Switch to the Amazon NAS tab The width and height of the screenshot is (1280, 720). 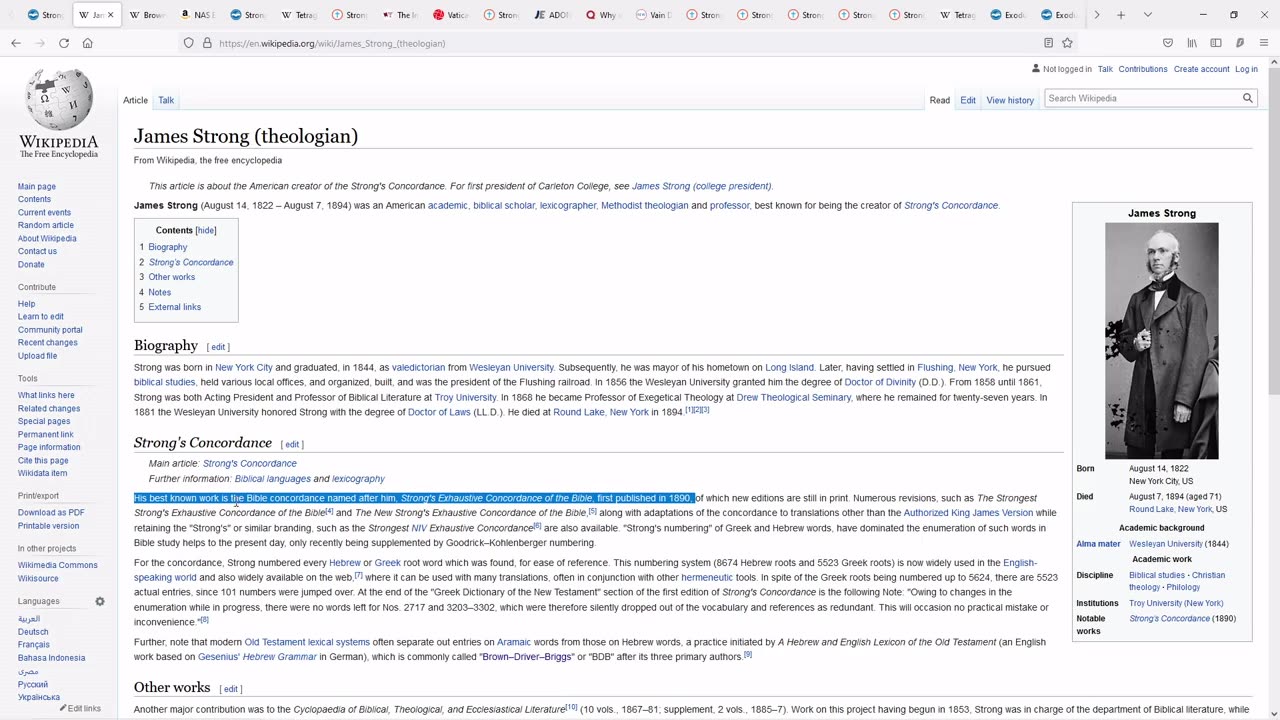pos(197,15)
